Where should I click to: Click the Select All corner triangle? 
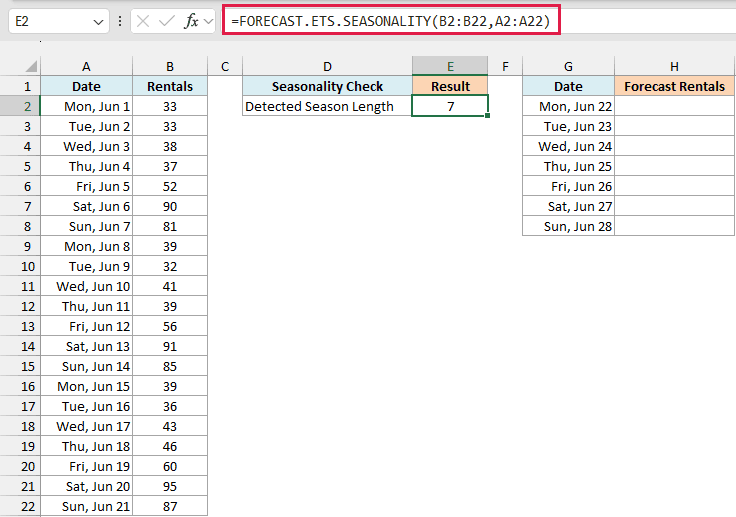pyautogui.click(x=31, y=66)
